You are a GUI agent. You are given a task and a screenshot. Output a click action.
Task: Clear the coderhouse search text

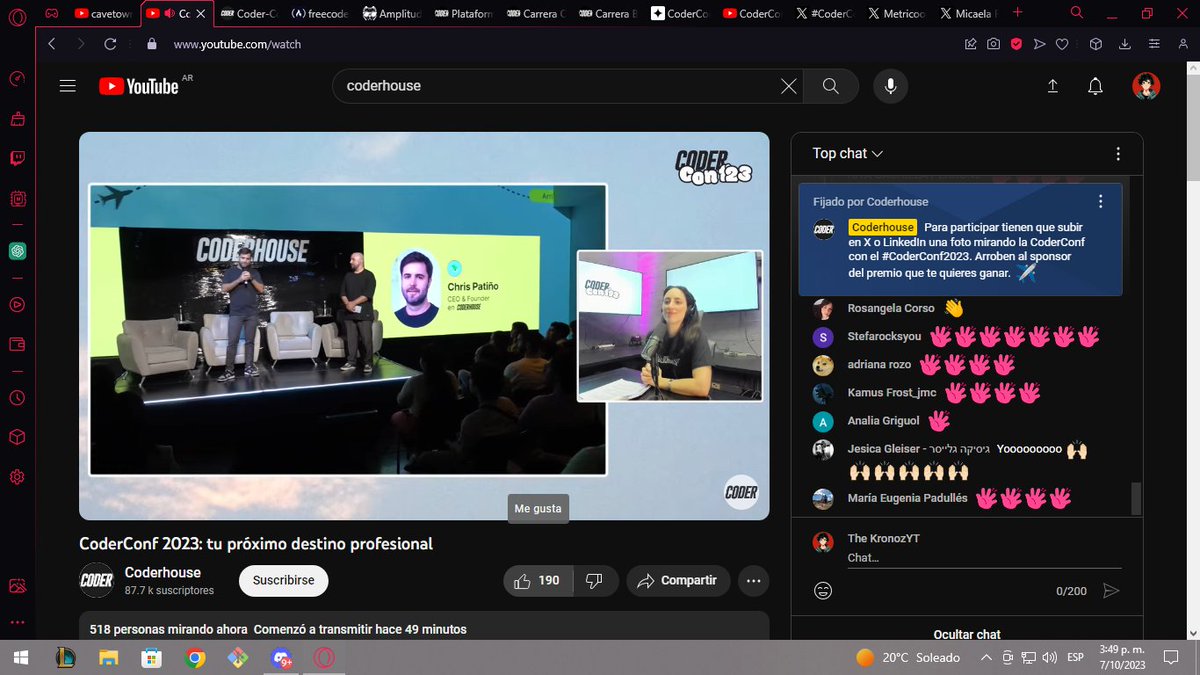789,86
